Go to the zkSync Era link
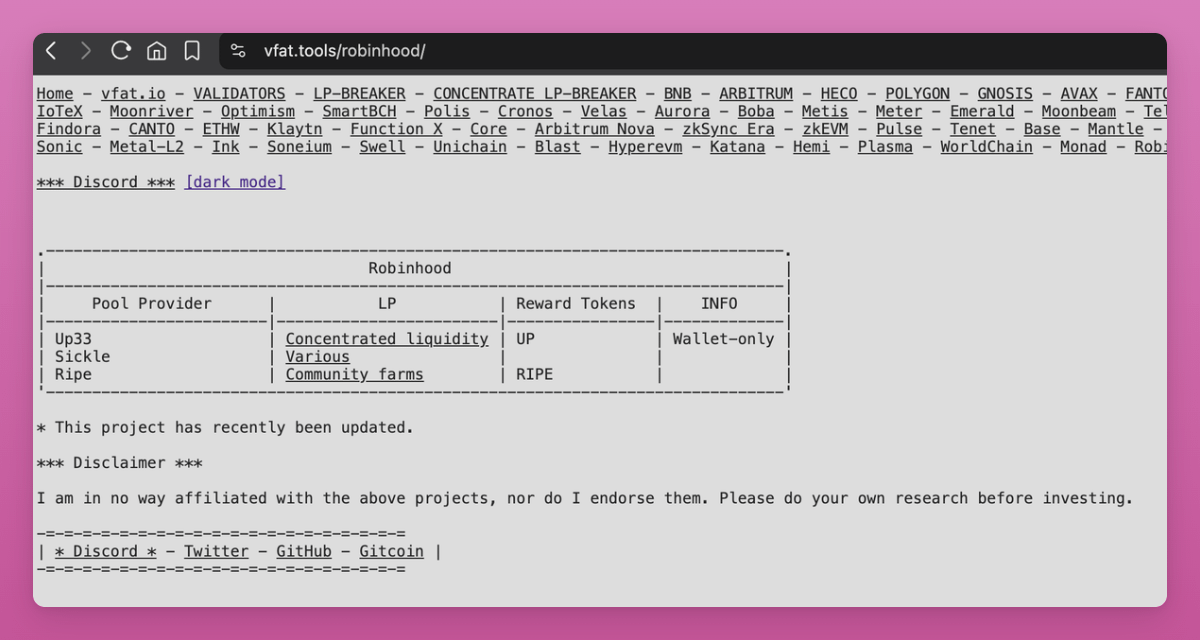This screenshot has height=640, width=1200. point(728,130)
